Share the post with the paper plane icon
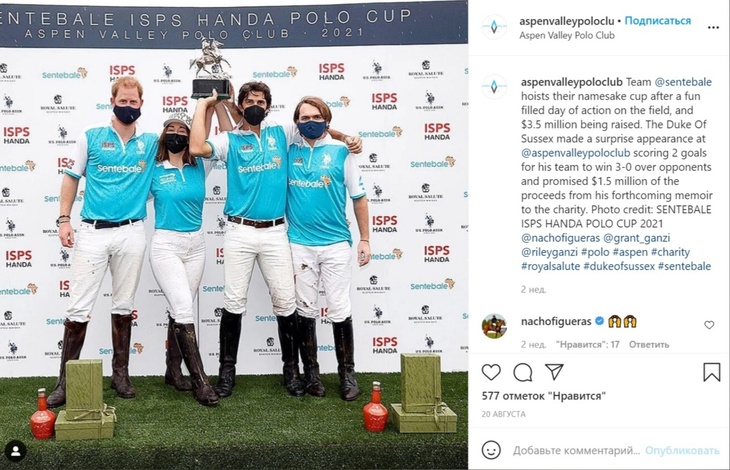The width and height of the screenshot is (730, 470). tap(554, 372)
